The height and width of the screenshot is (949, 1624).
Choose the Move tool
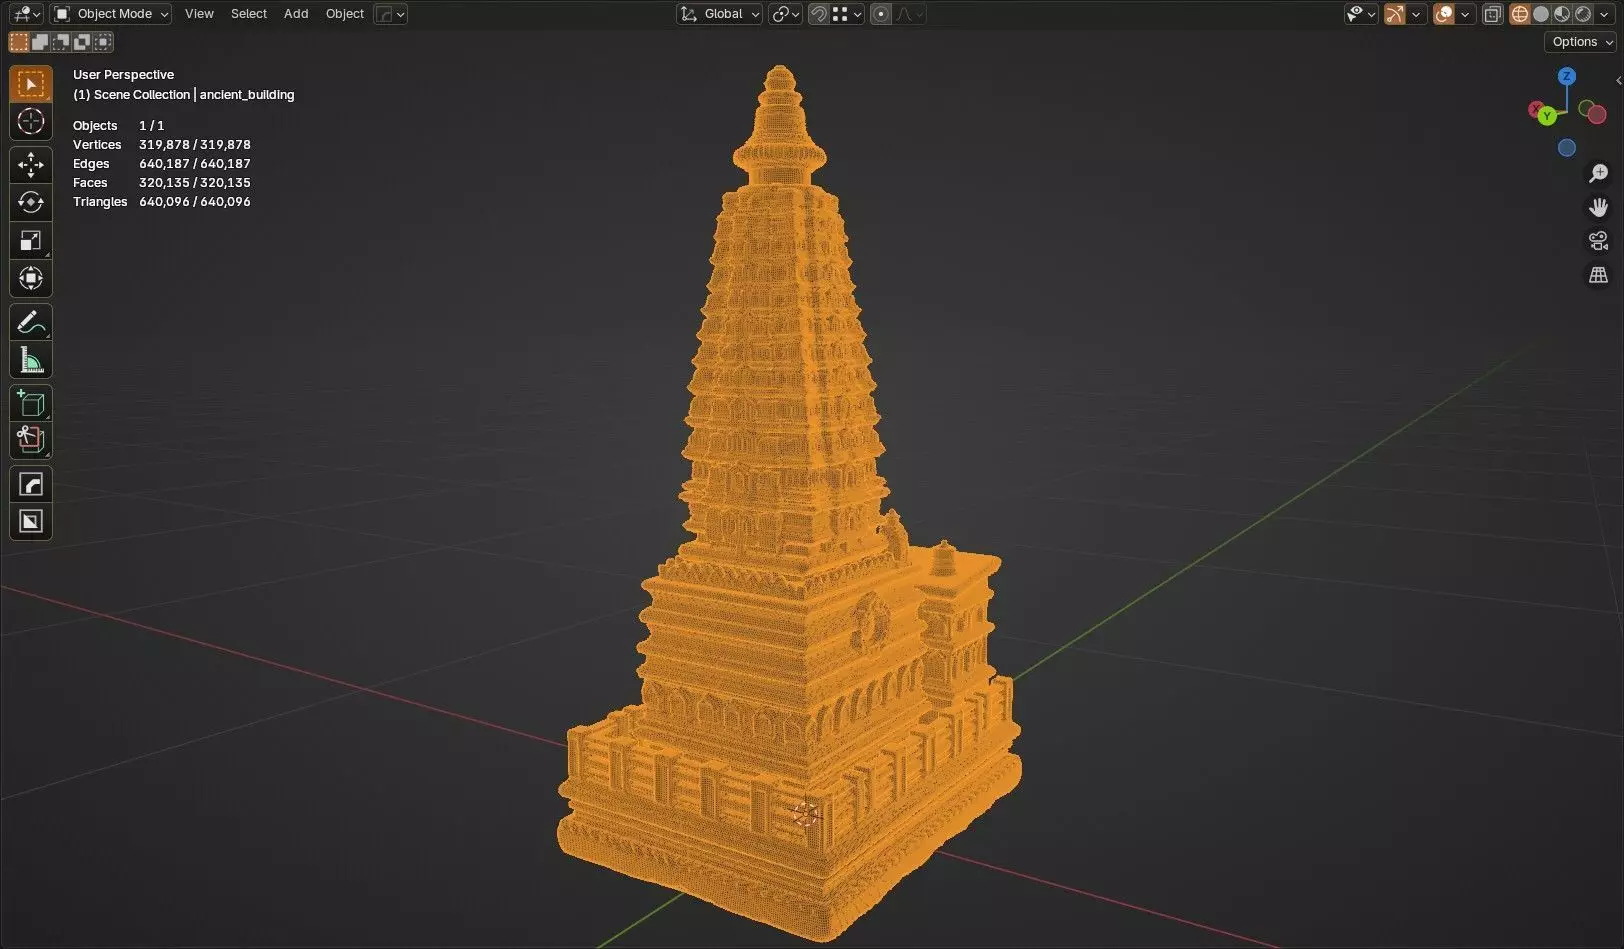coord(31,165)
